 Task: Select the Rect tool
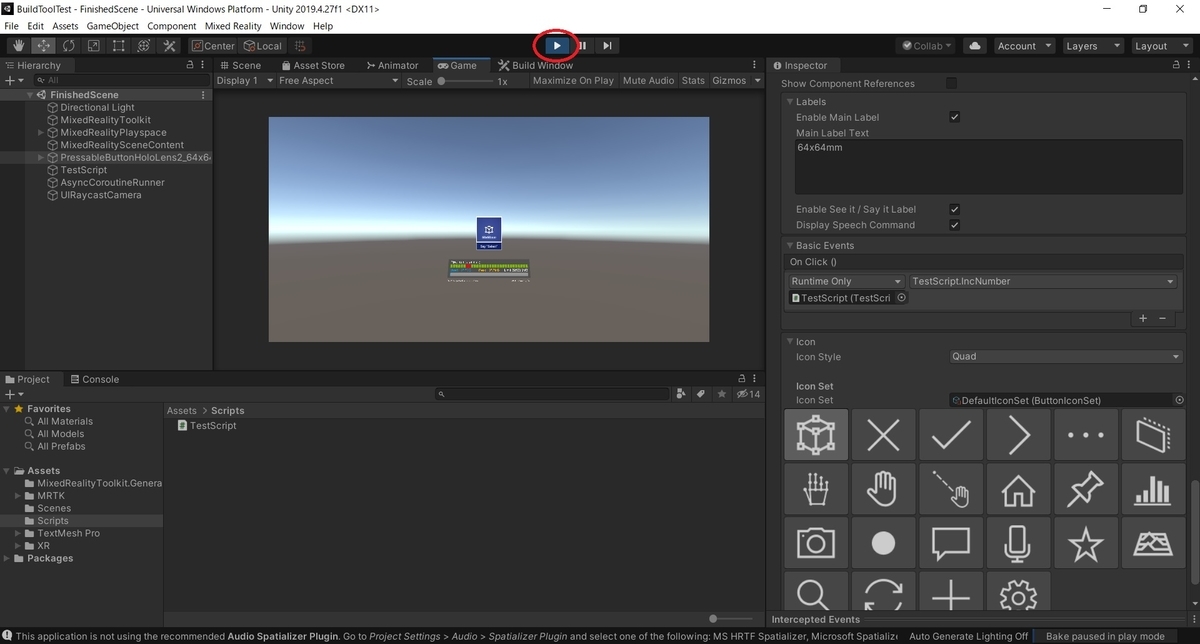point(119,46)
